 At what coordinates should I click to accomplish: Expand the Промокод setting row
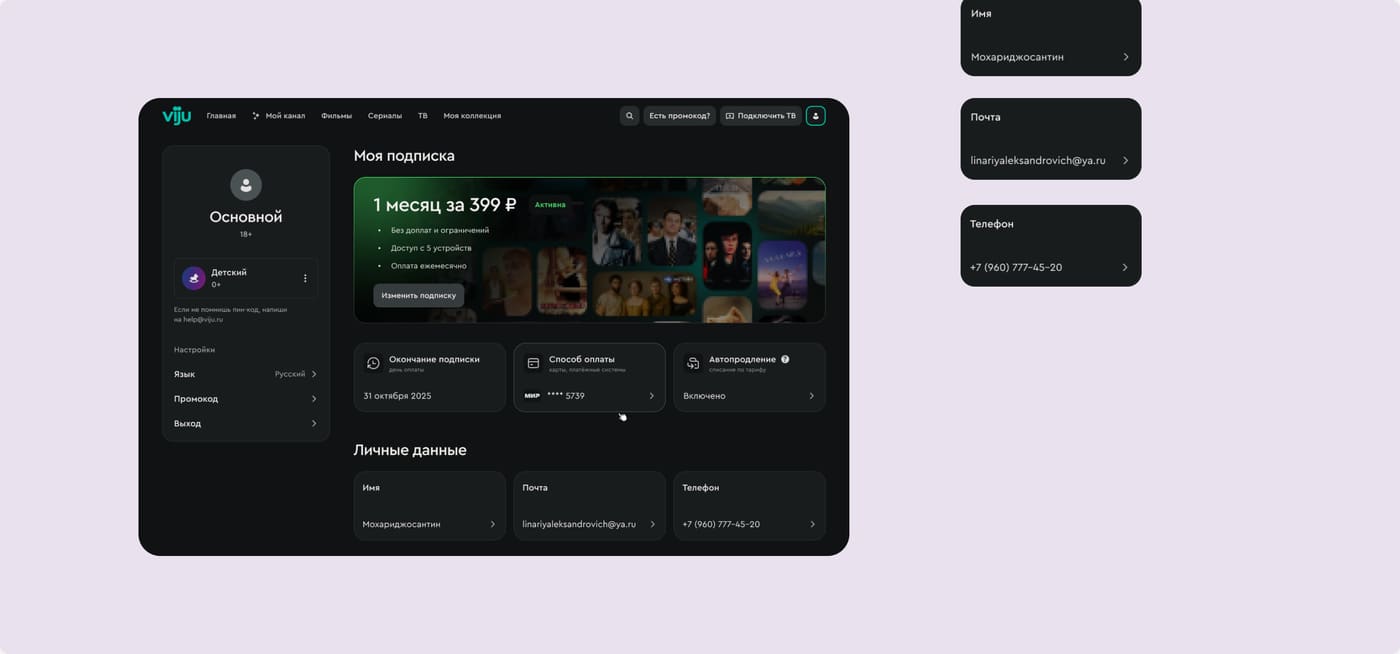tap(246, 399)
